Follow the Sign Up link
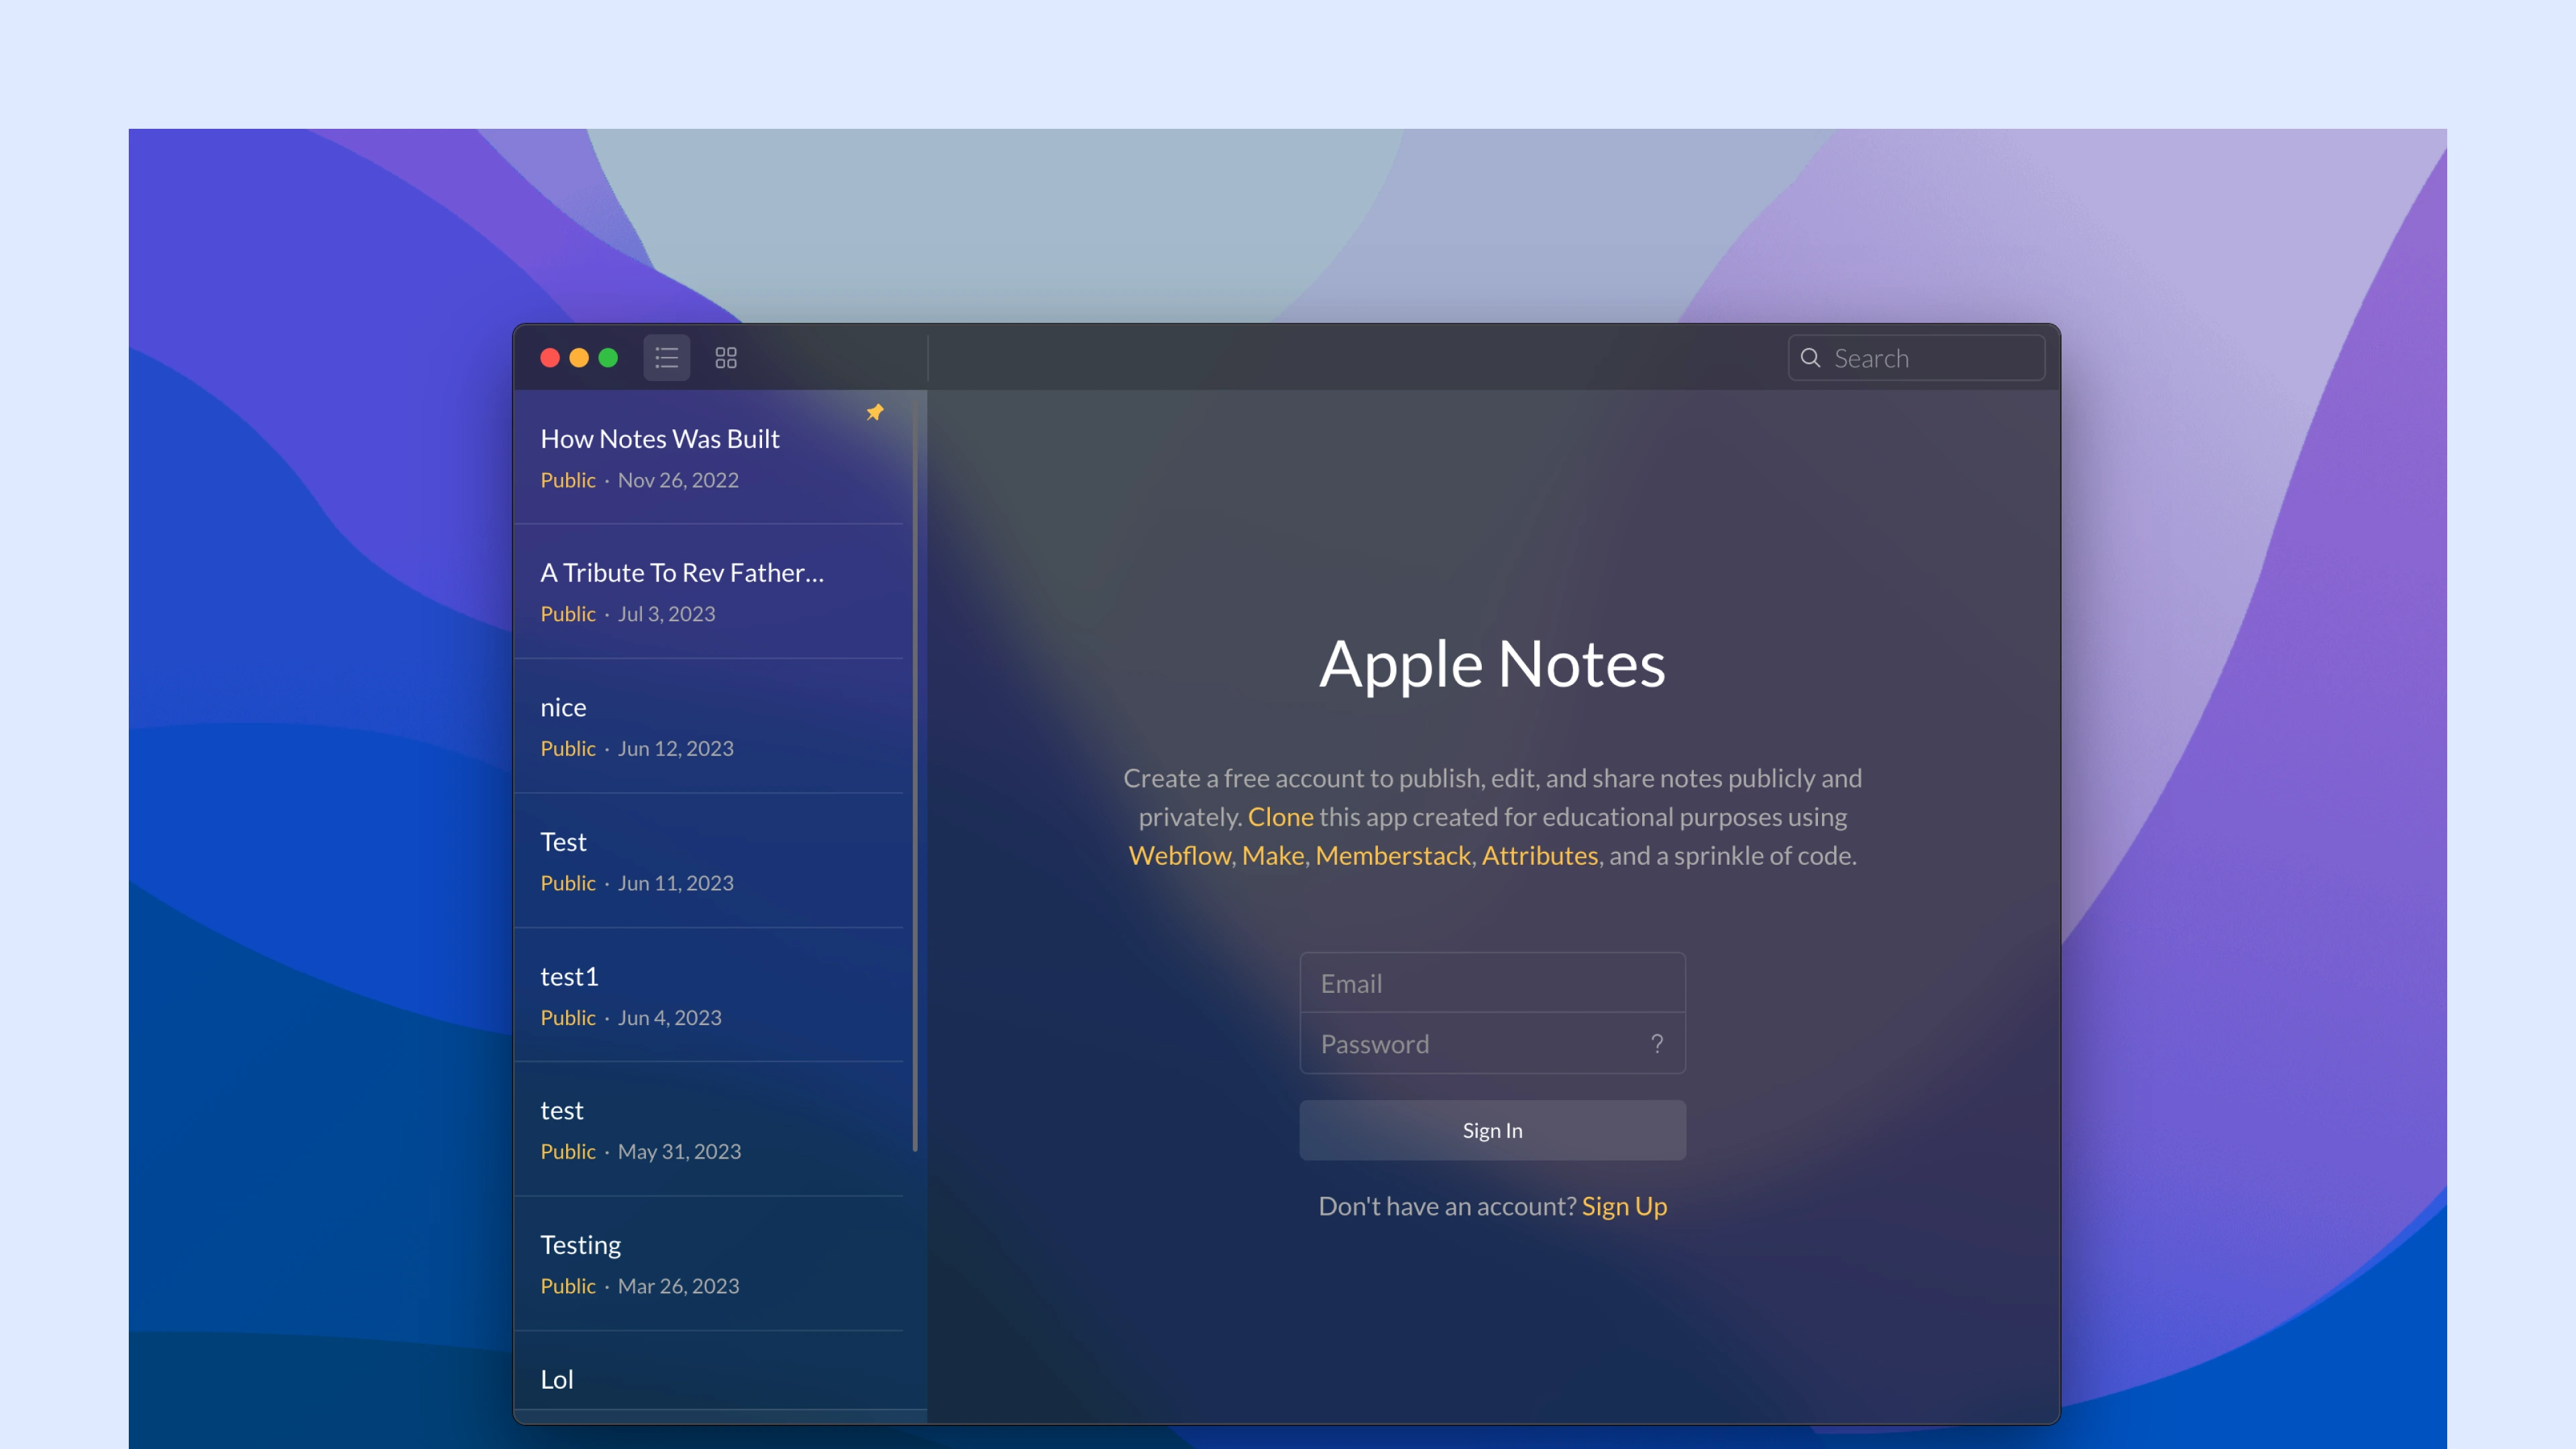The width and height of the screenshot is (2576, 1449). pos(1624,1207)
